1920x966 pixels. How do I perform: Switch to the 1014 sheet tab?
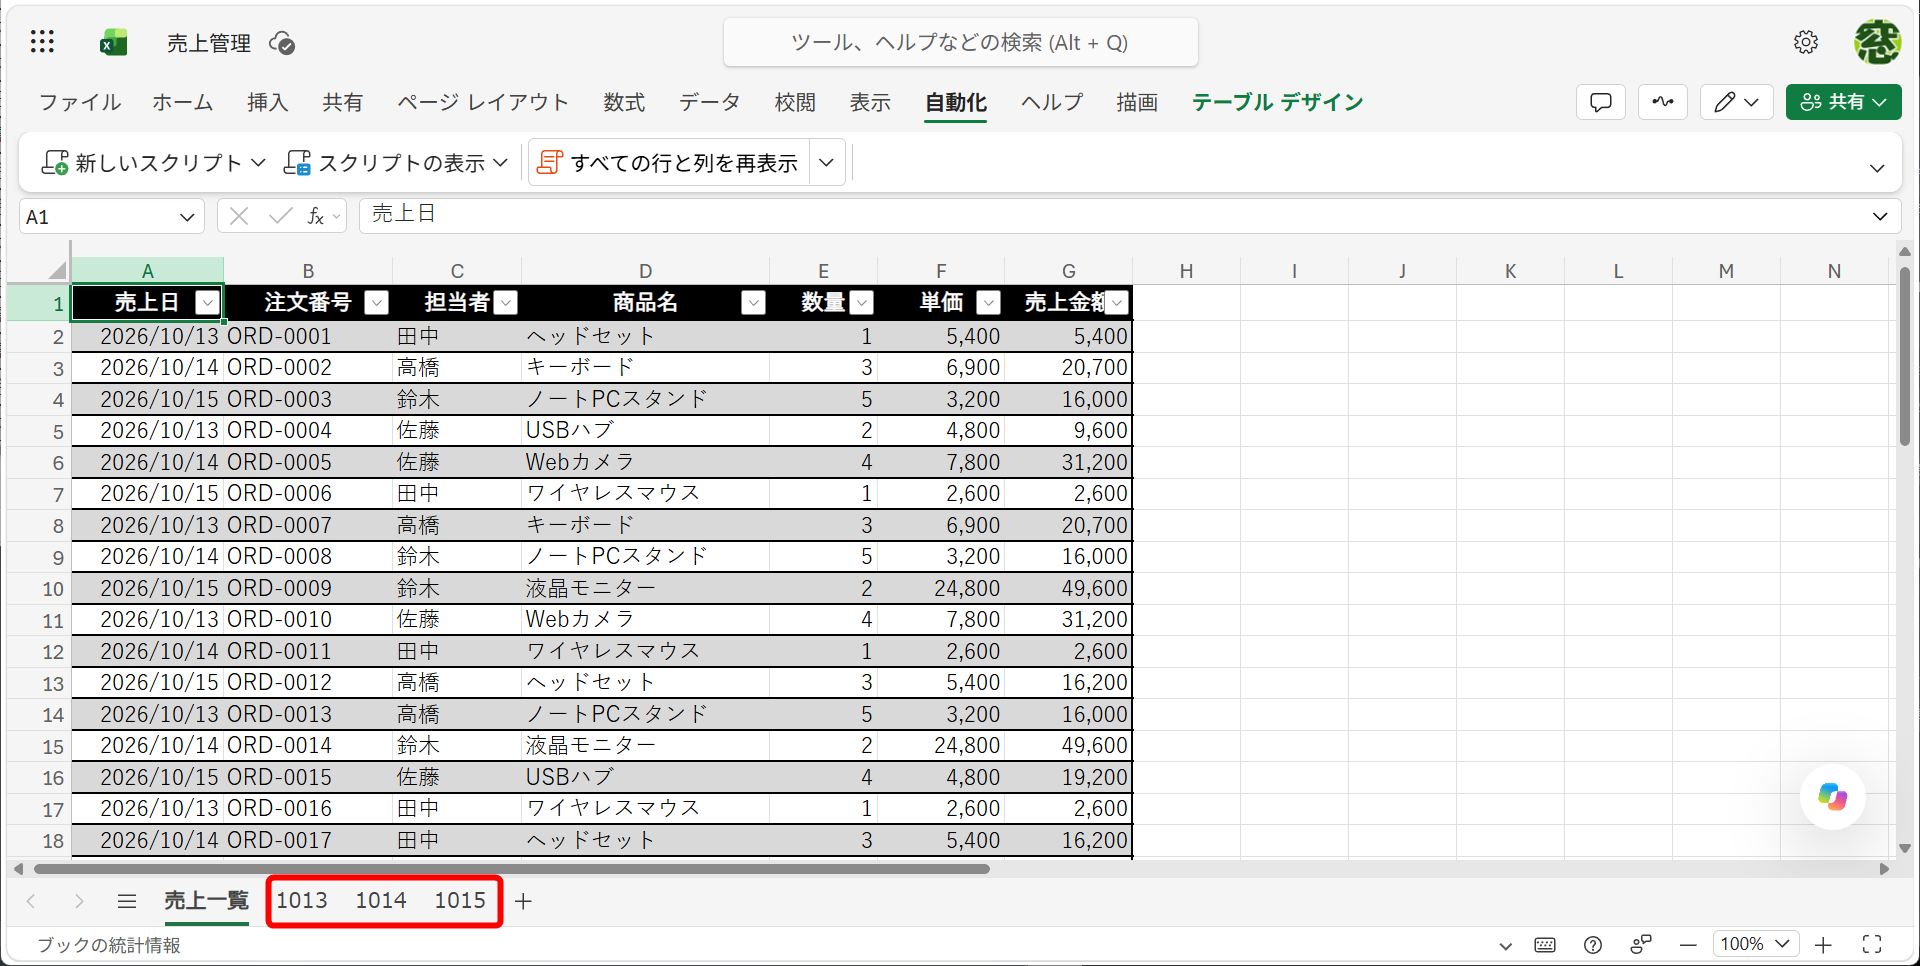tap(381, 900)
